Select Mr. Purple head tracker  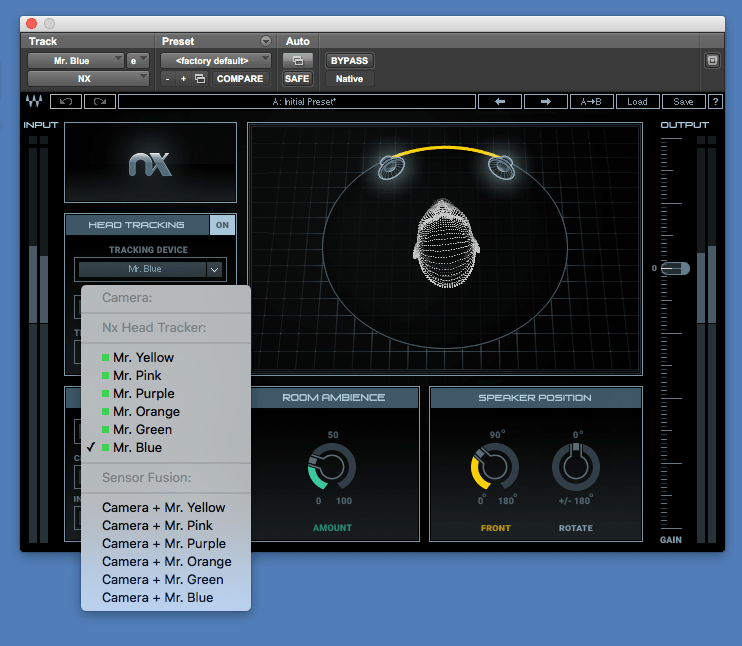pos(166,393)
